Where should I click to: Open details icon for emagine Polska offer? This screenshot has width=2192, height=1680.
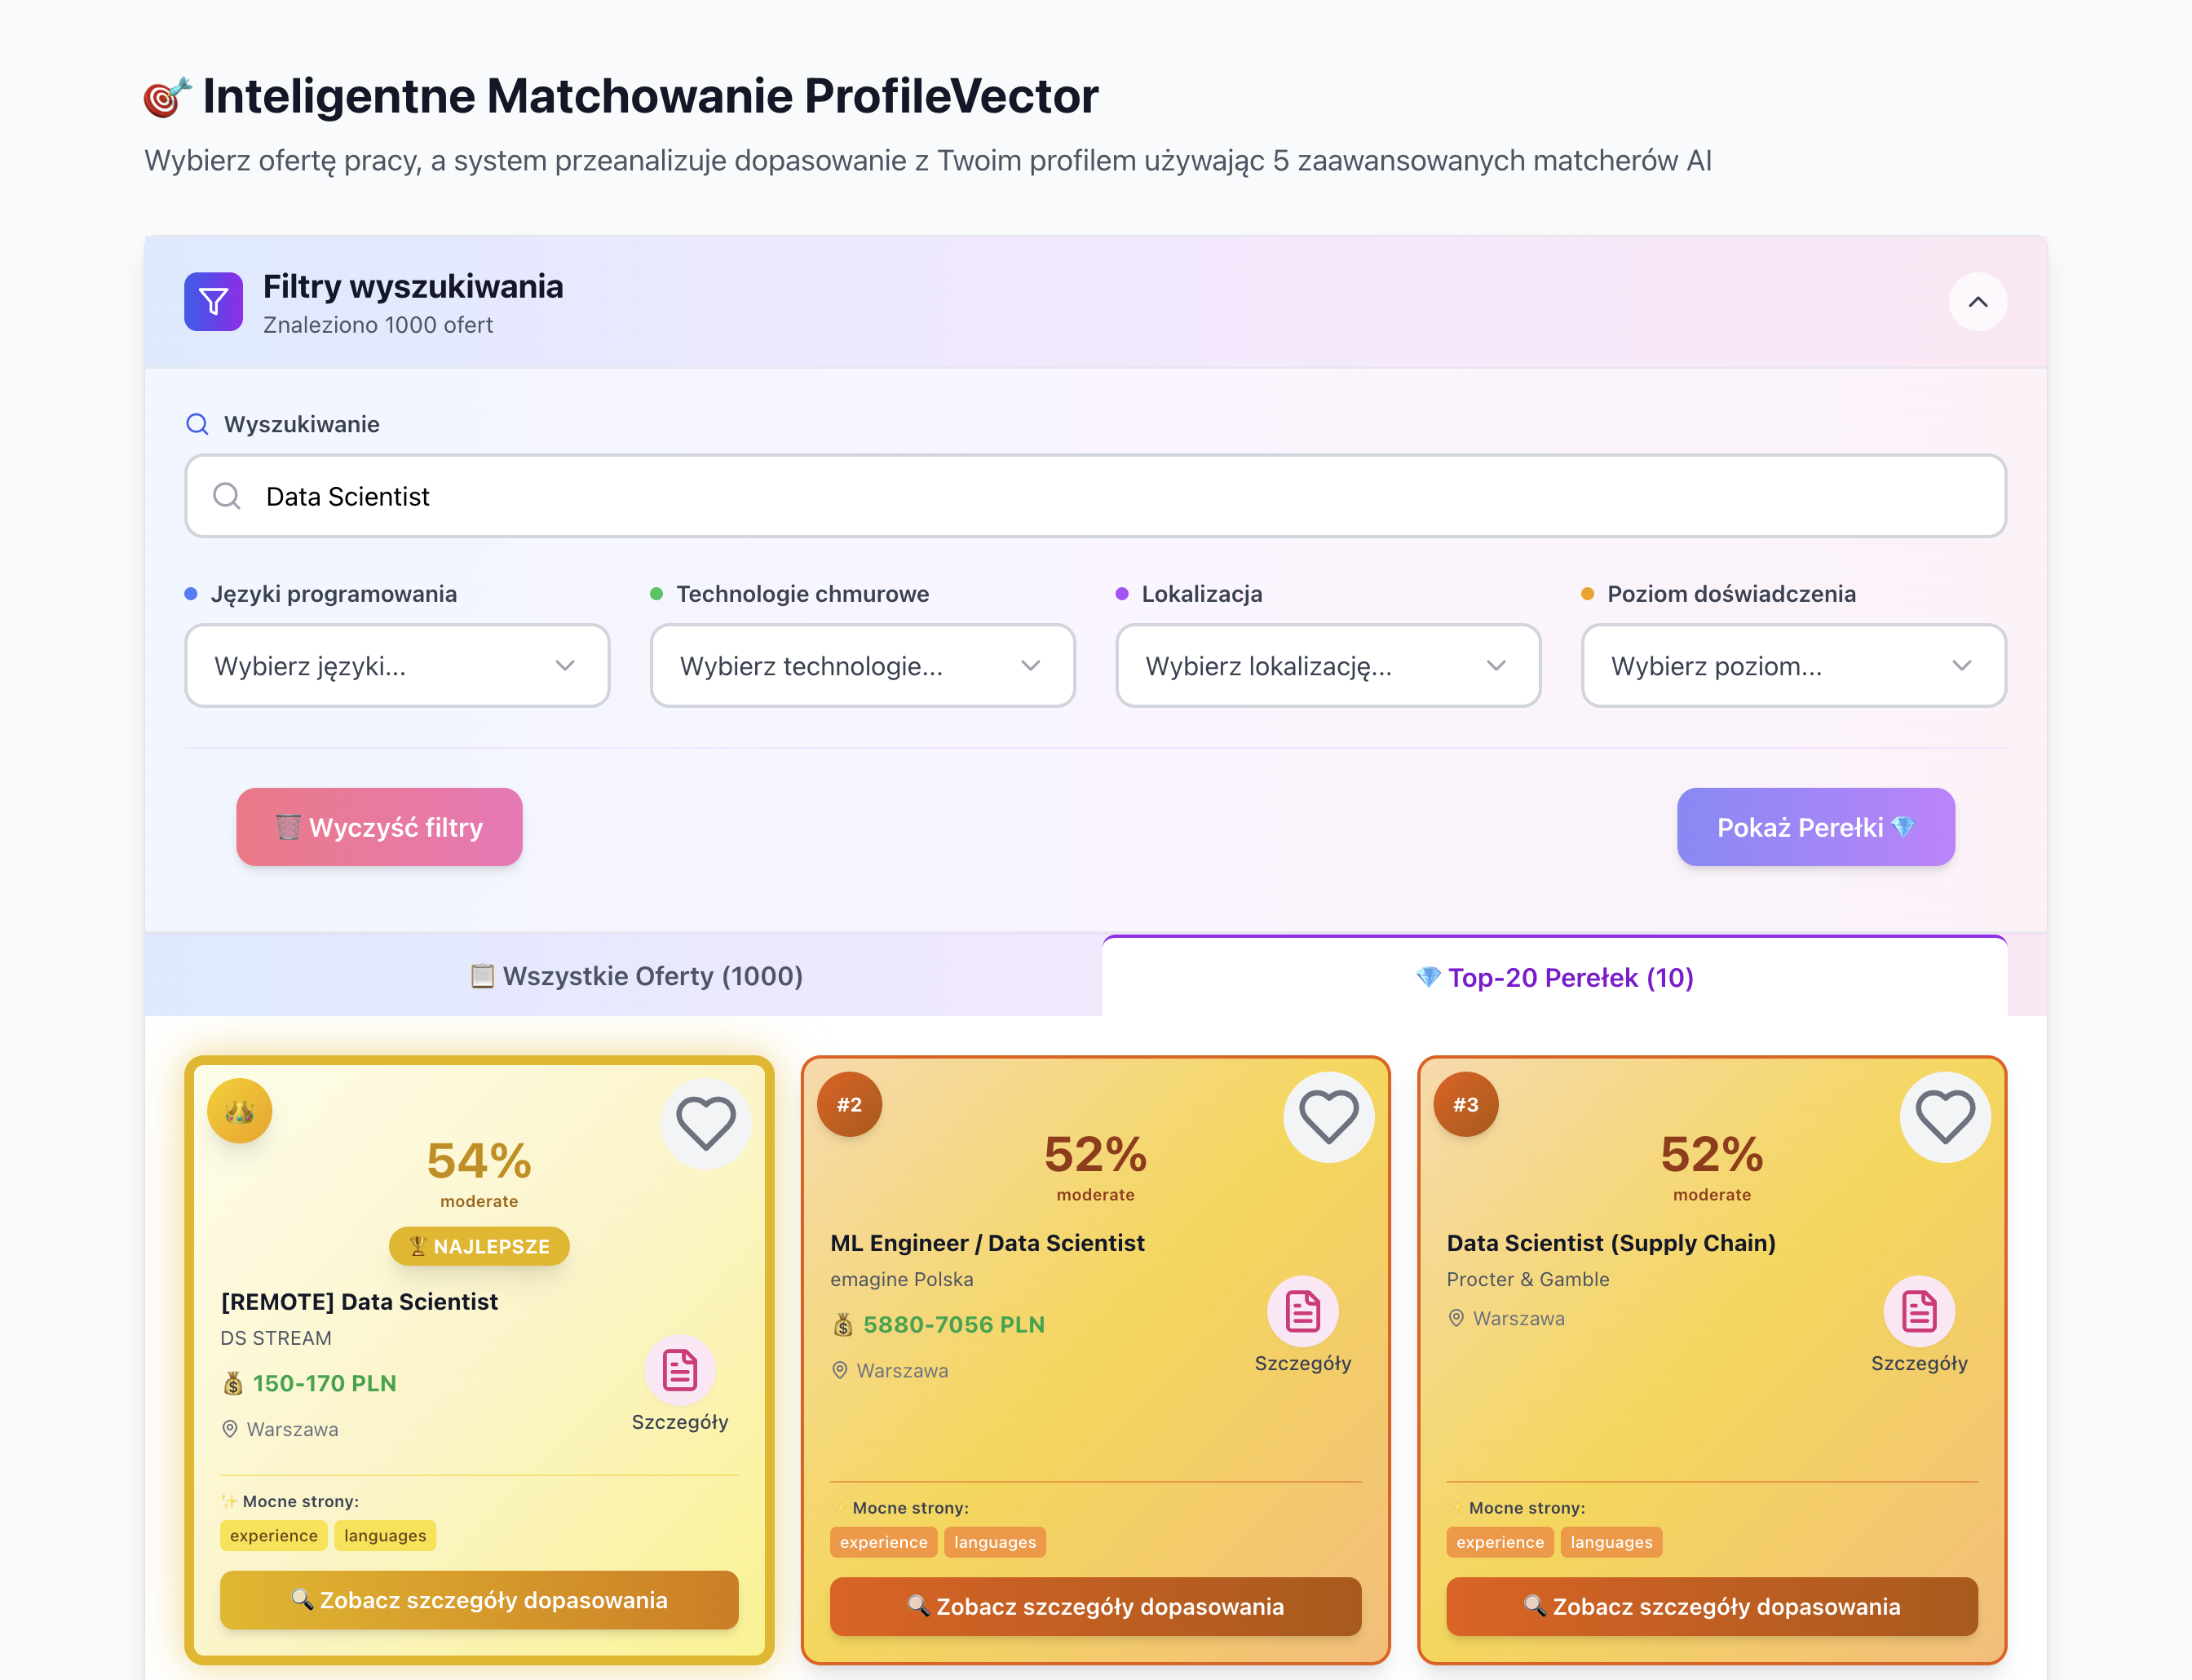pos(1302,1311)
